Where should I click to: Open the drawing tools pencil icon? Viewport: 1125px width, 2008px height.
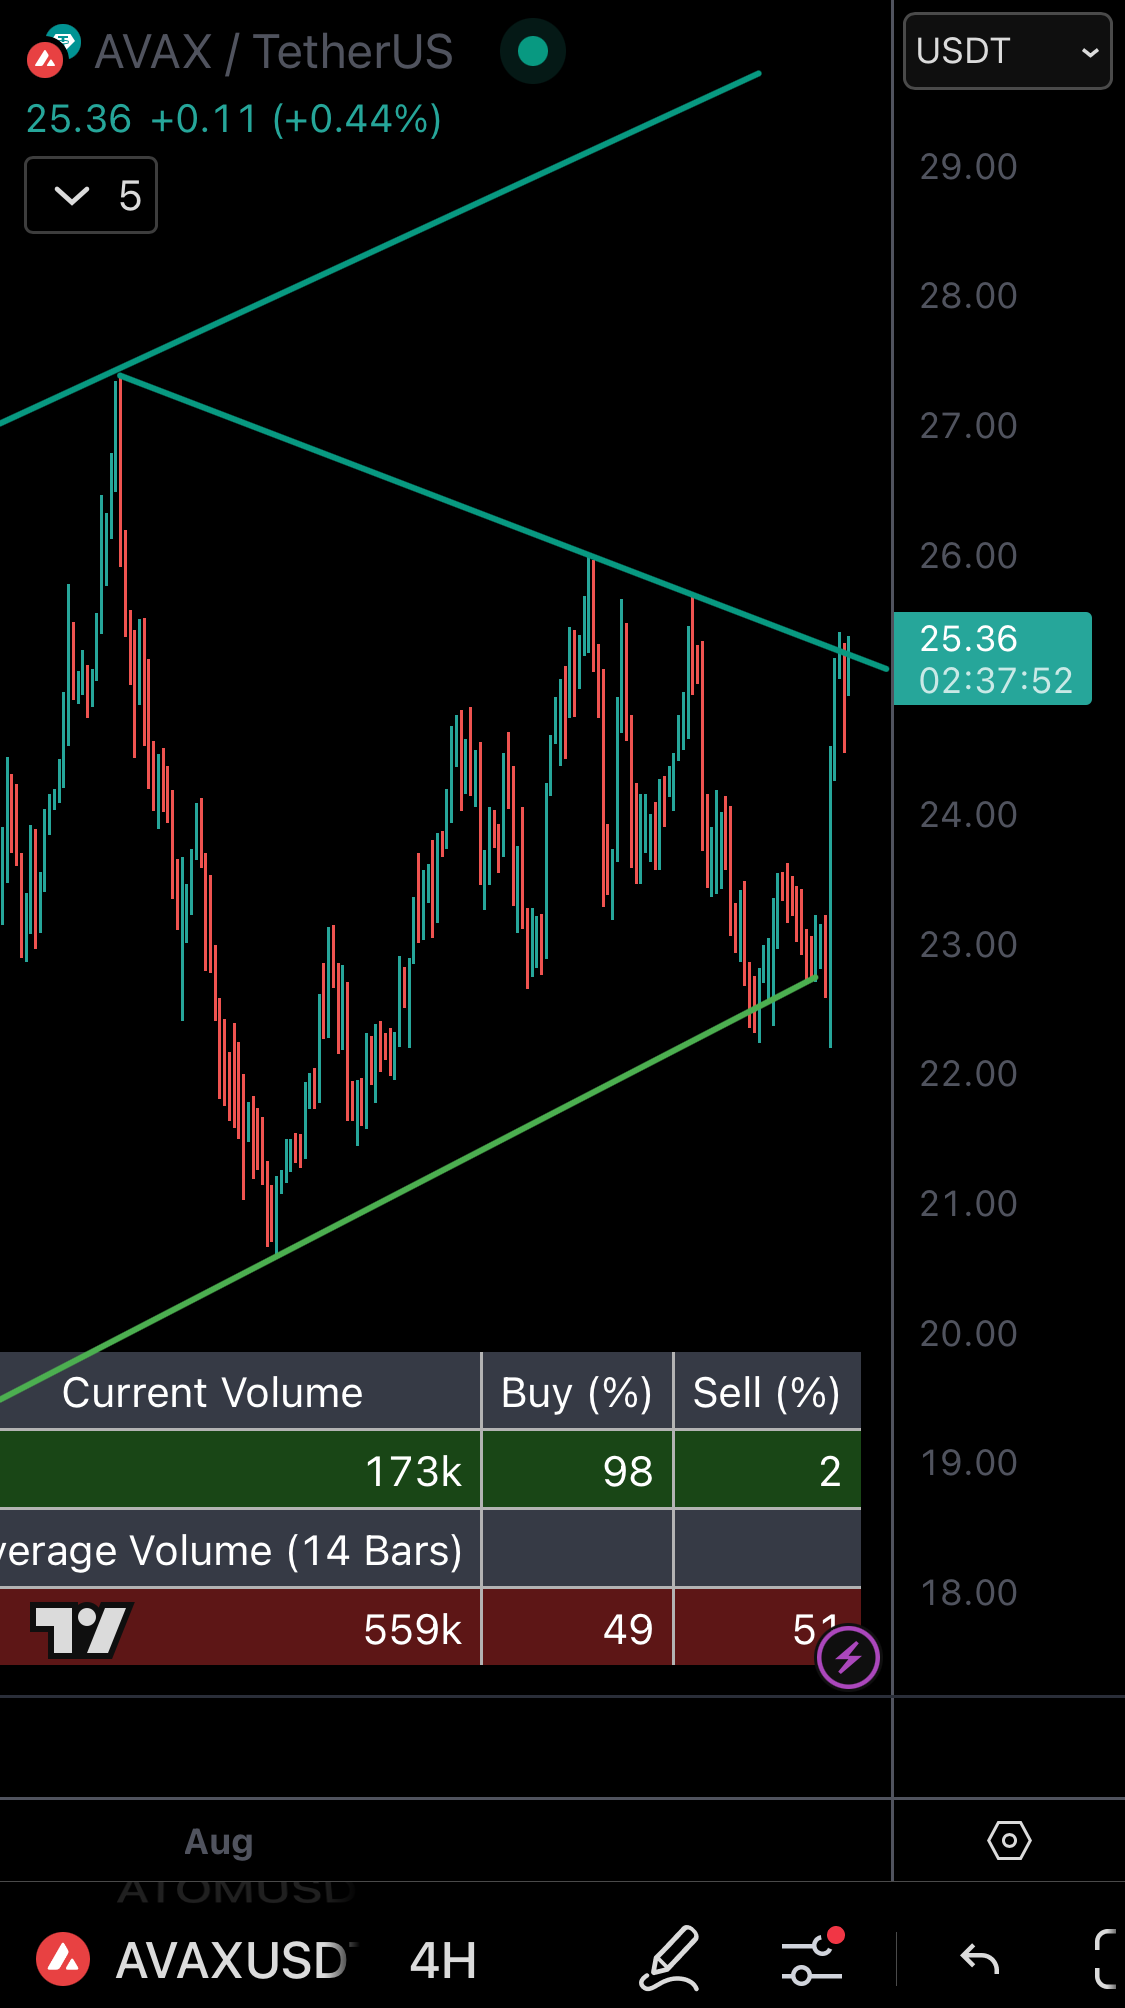(669, 1958)
